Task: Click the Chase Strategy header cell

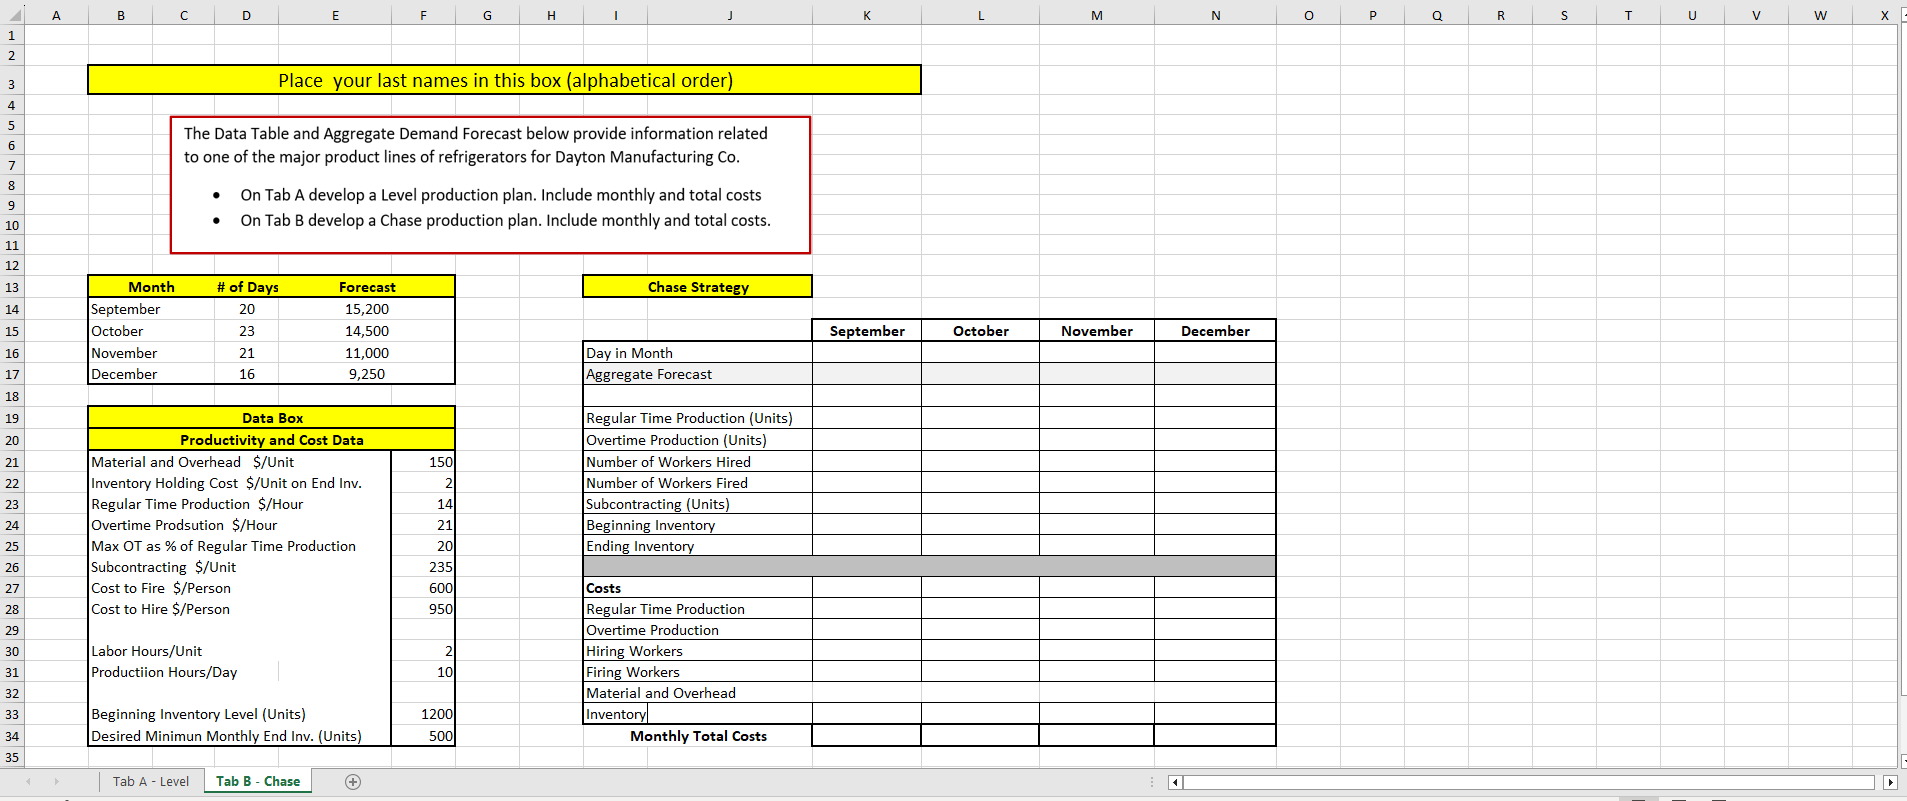Action: [x=698, y=287]
